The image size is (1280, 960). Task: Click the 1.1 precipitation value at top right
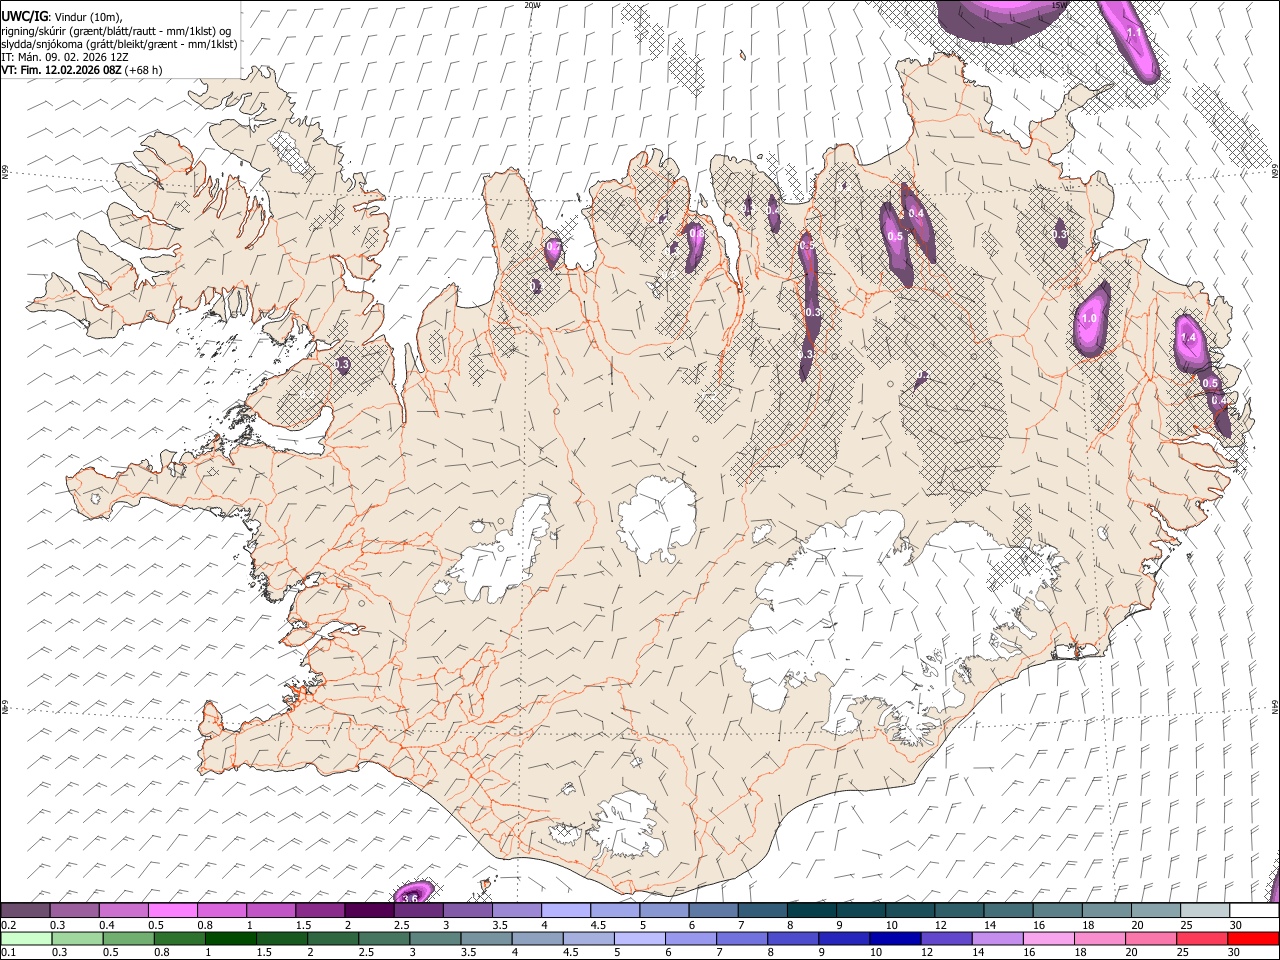point(1134,32)
